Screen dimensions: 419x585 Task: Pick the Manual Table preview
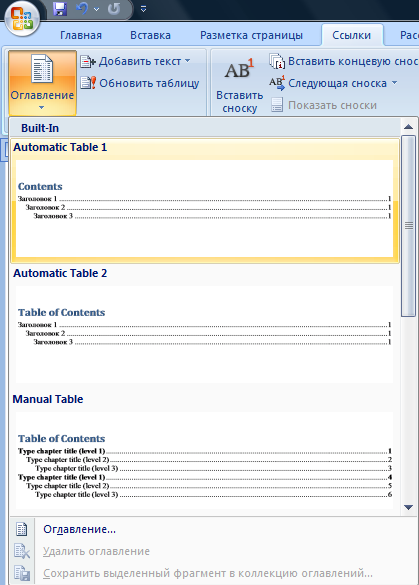(x=204, y=460)
